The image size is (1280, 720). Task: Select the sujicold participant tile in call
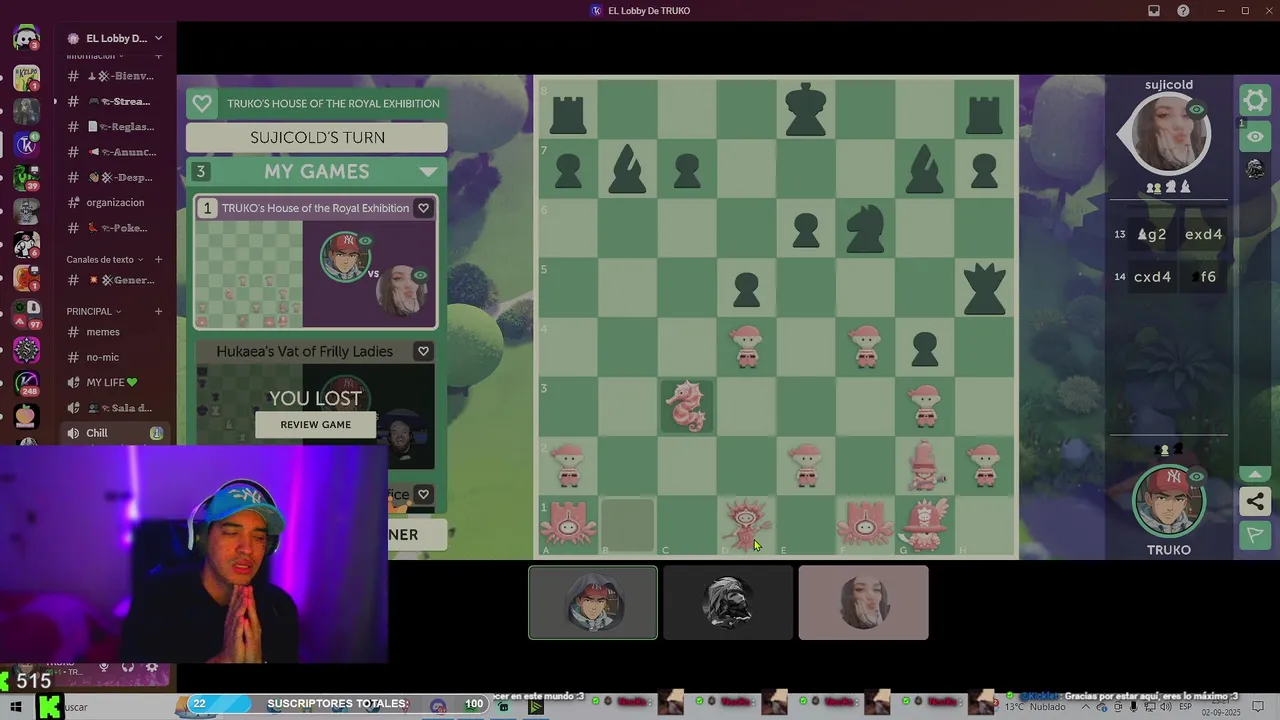pos(863,602)
